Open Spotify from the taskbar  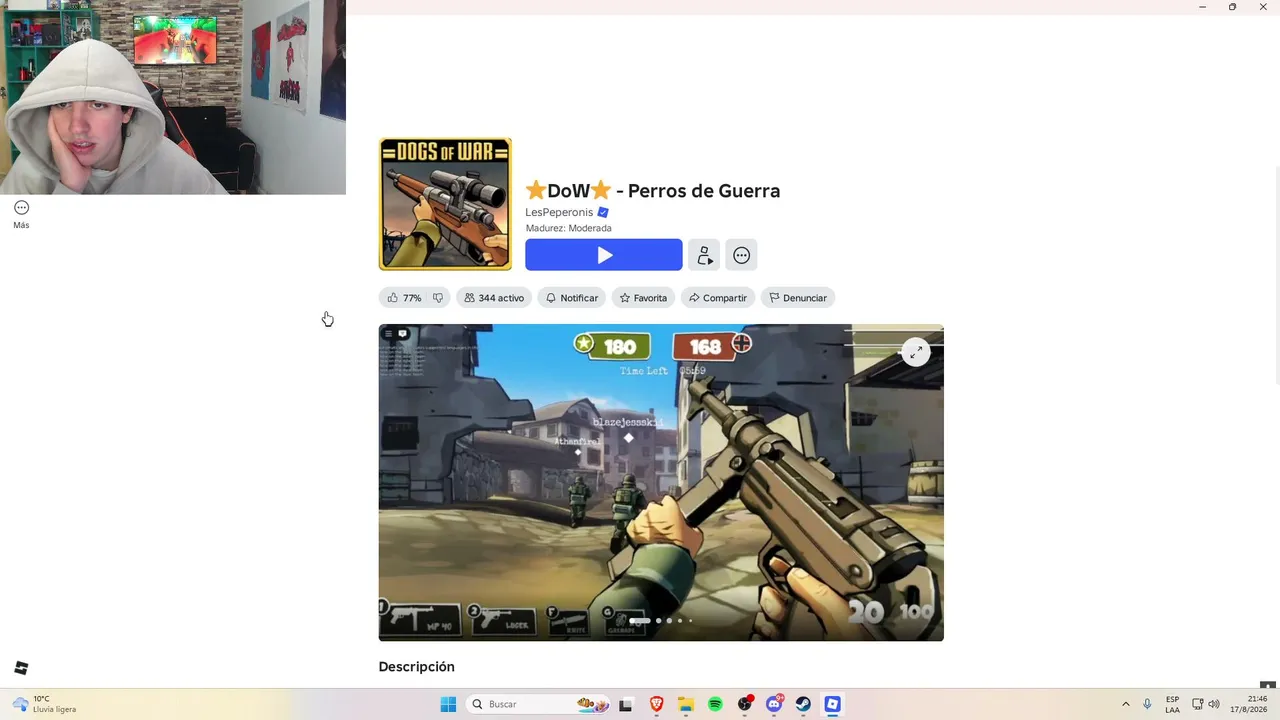[715, 704]
